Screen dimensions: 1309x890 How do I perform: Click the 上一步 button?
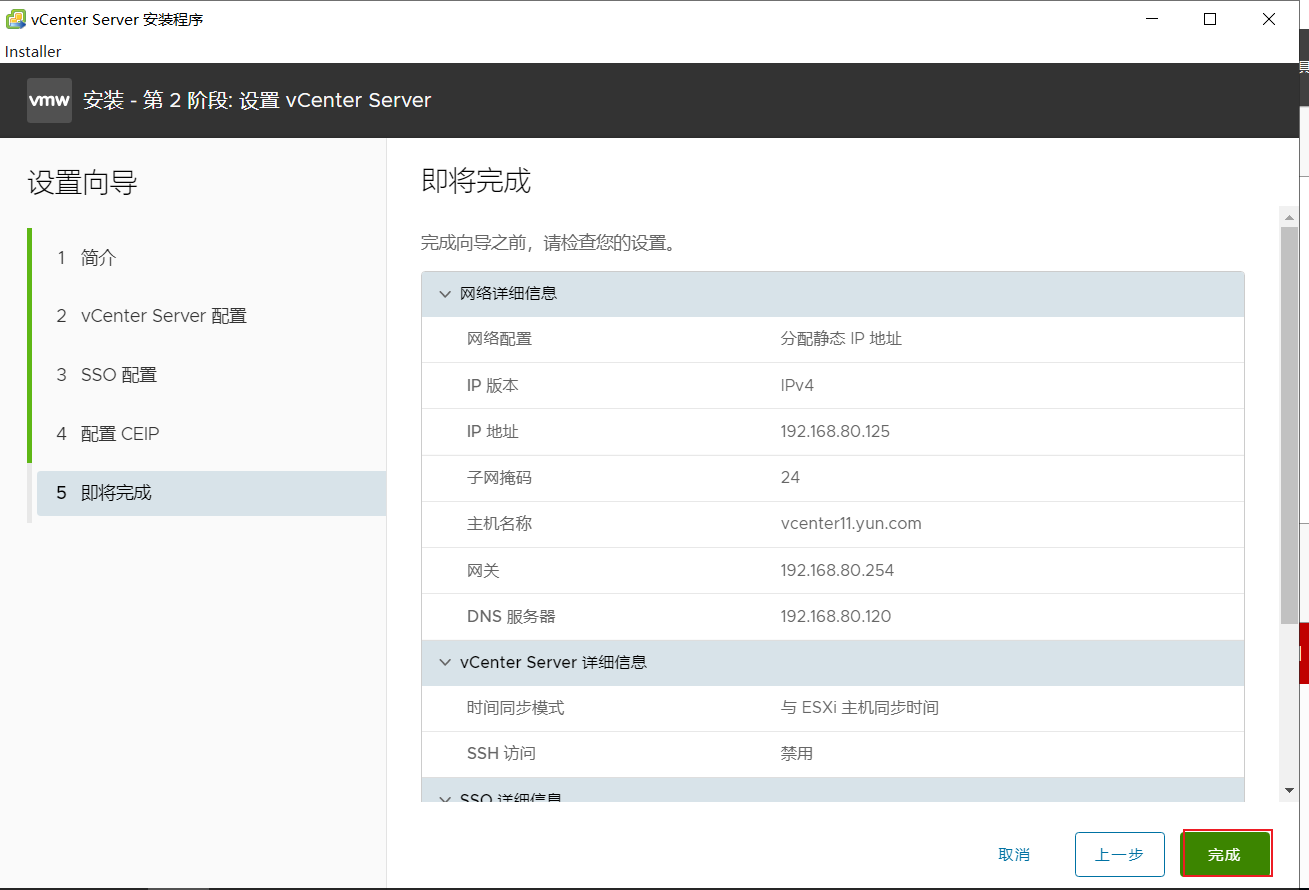click(x=1120, y=855)
